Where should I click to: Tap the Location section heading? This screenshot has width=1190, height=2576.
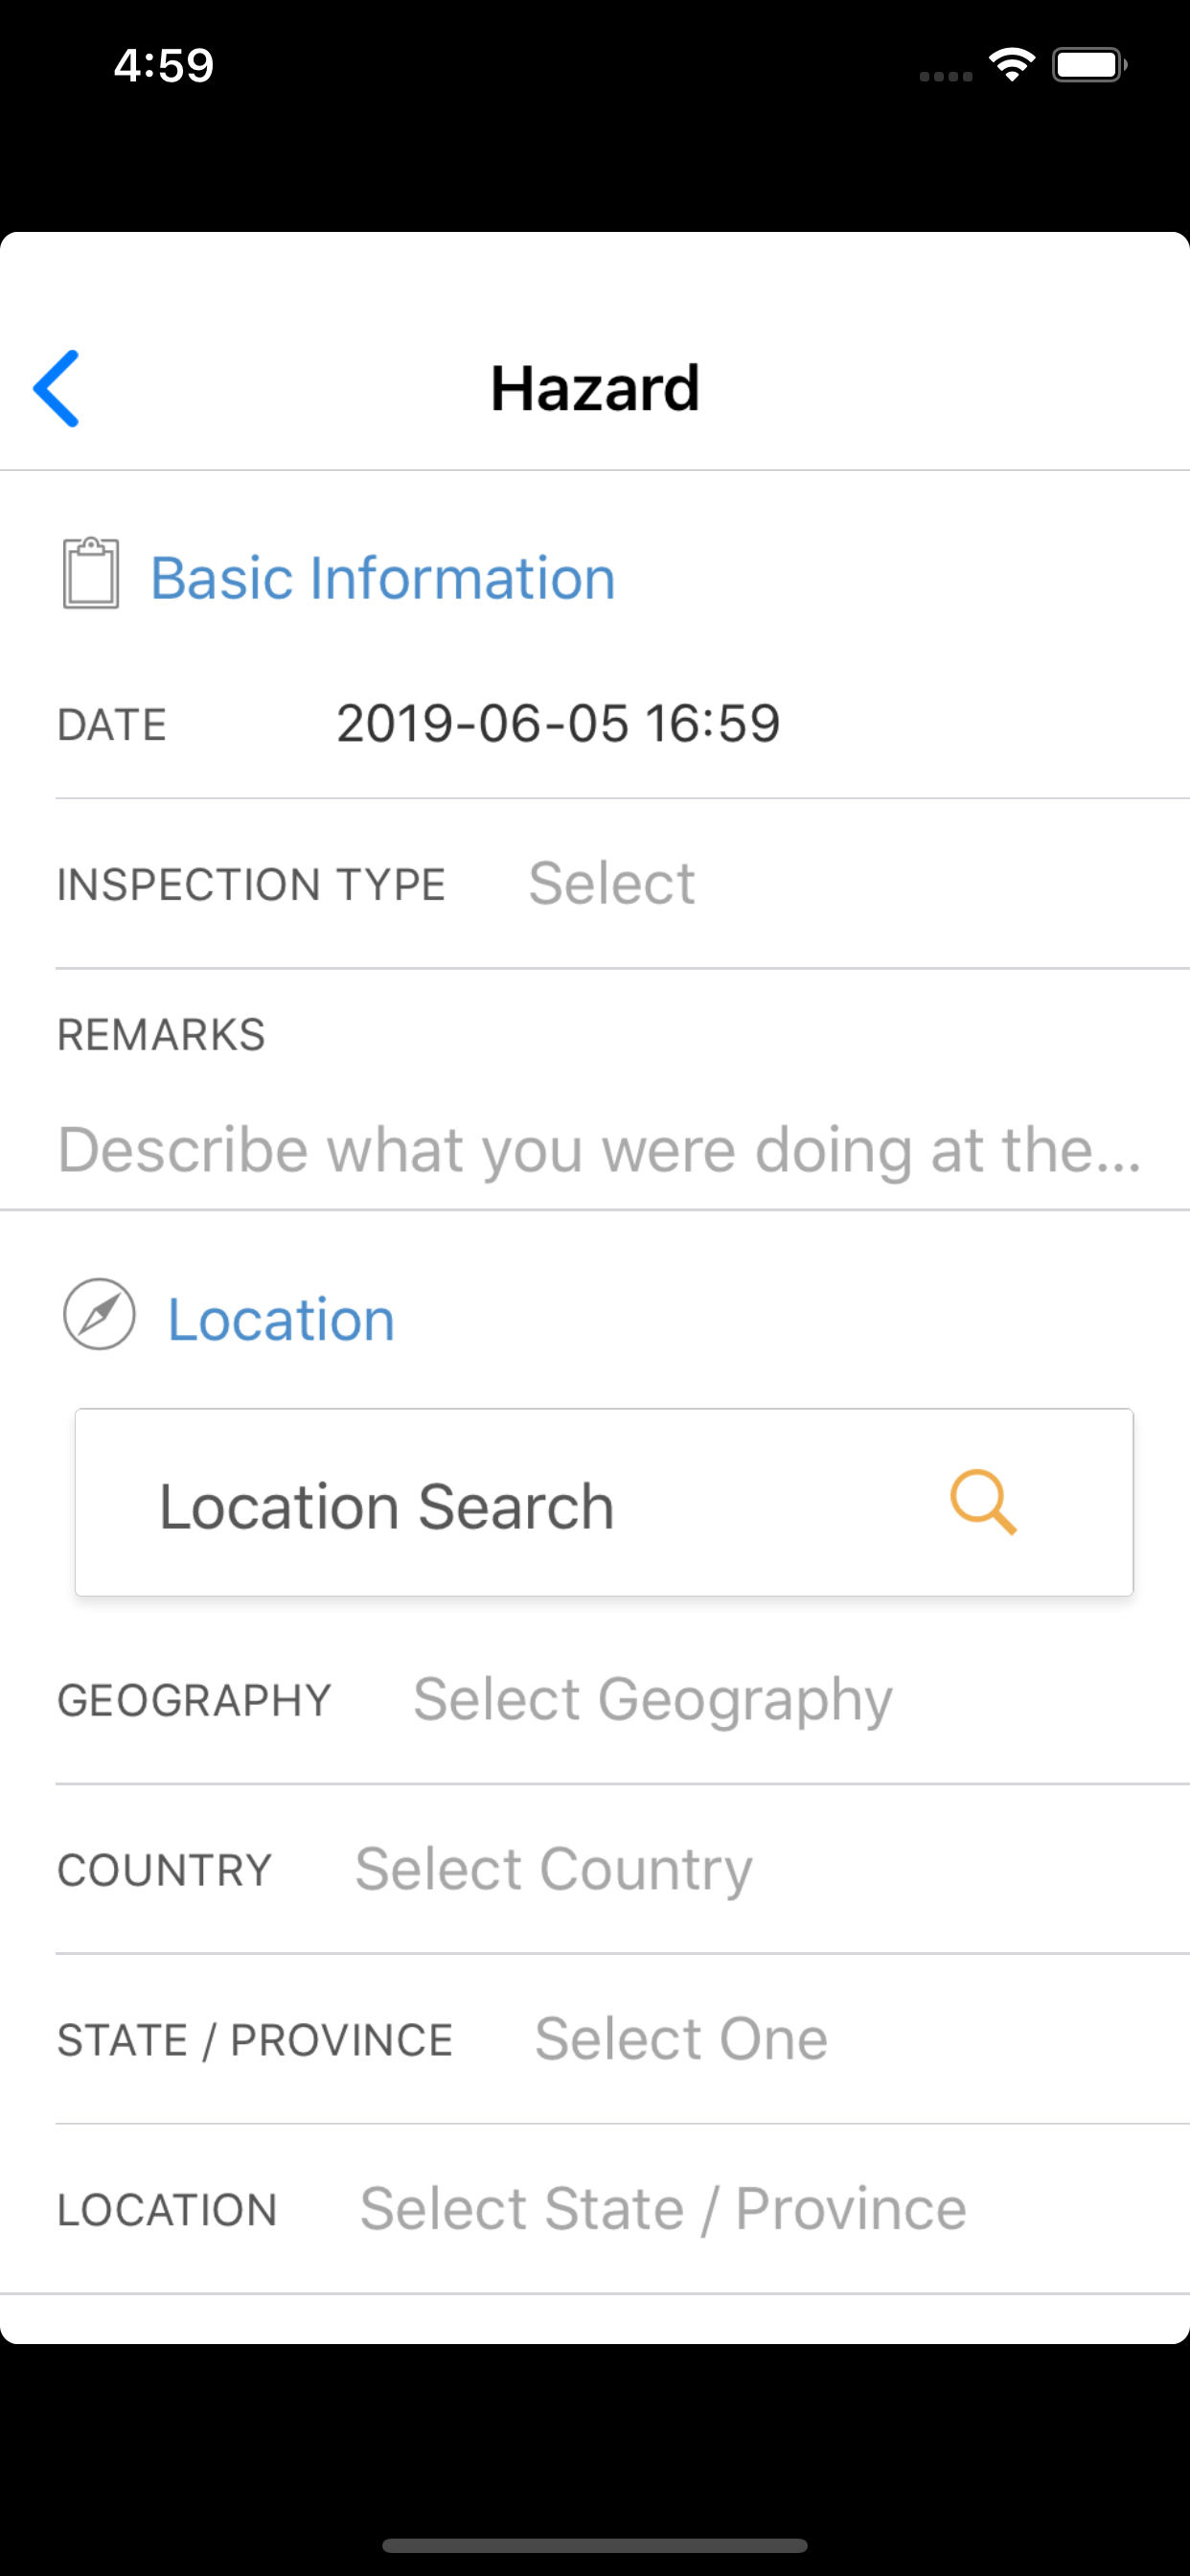[281, 1319]
